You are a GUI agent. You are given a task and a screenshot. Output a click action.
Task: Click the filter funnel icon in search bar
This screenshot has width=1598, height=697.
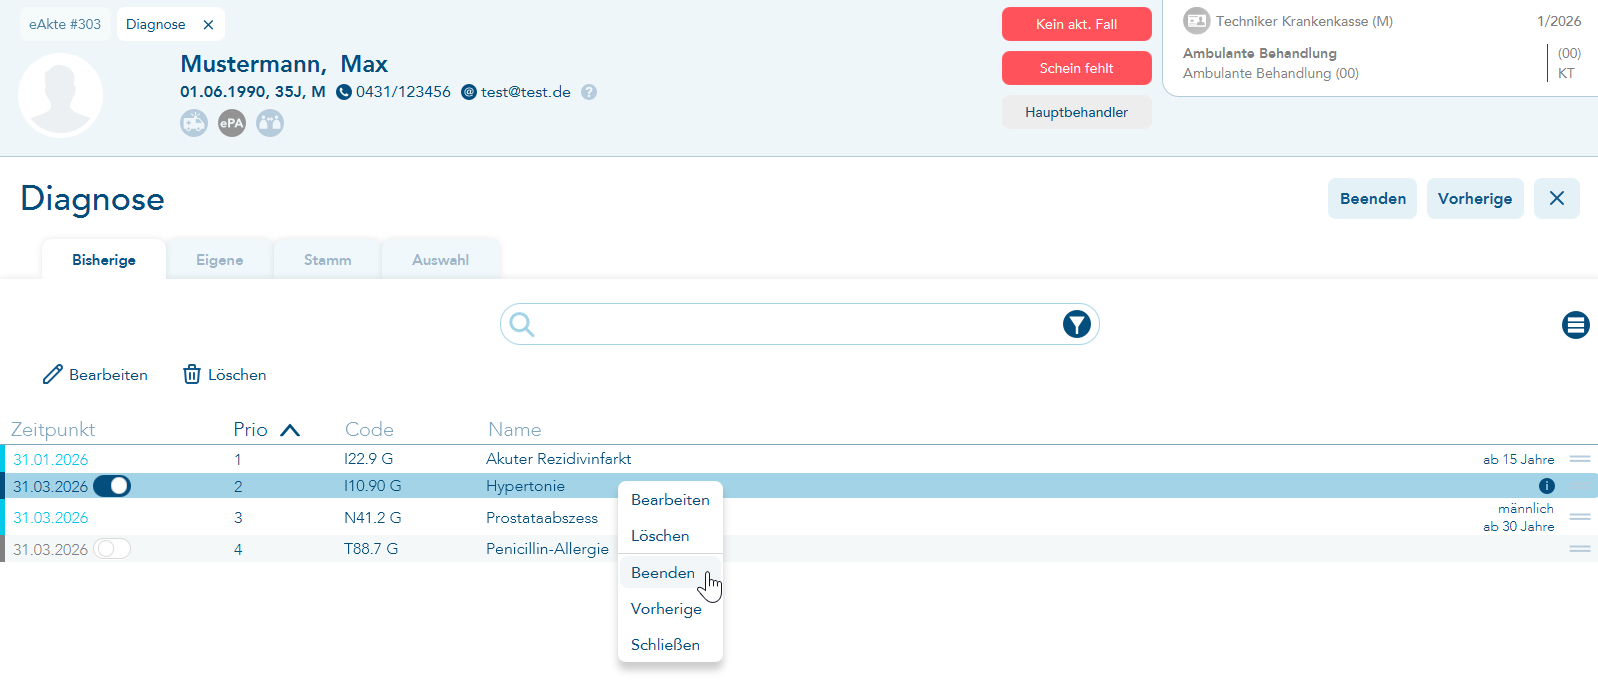pos(1076,324)
